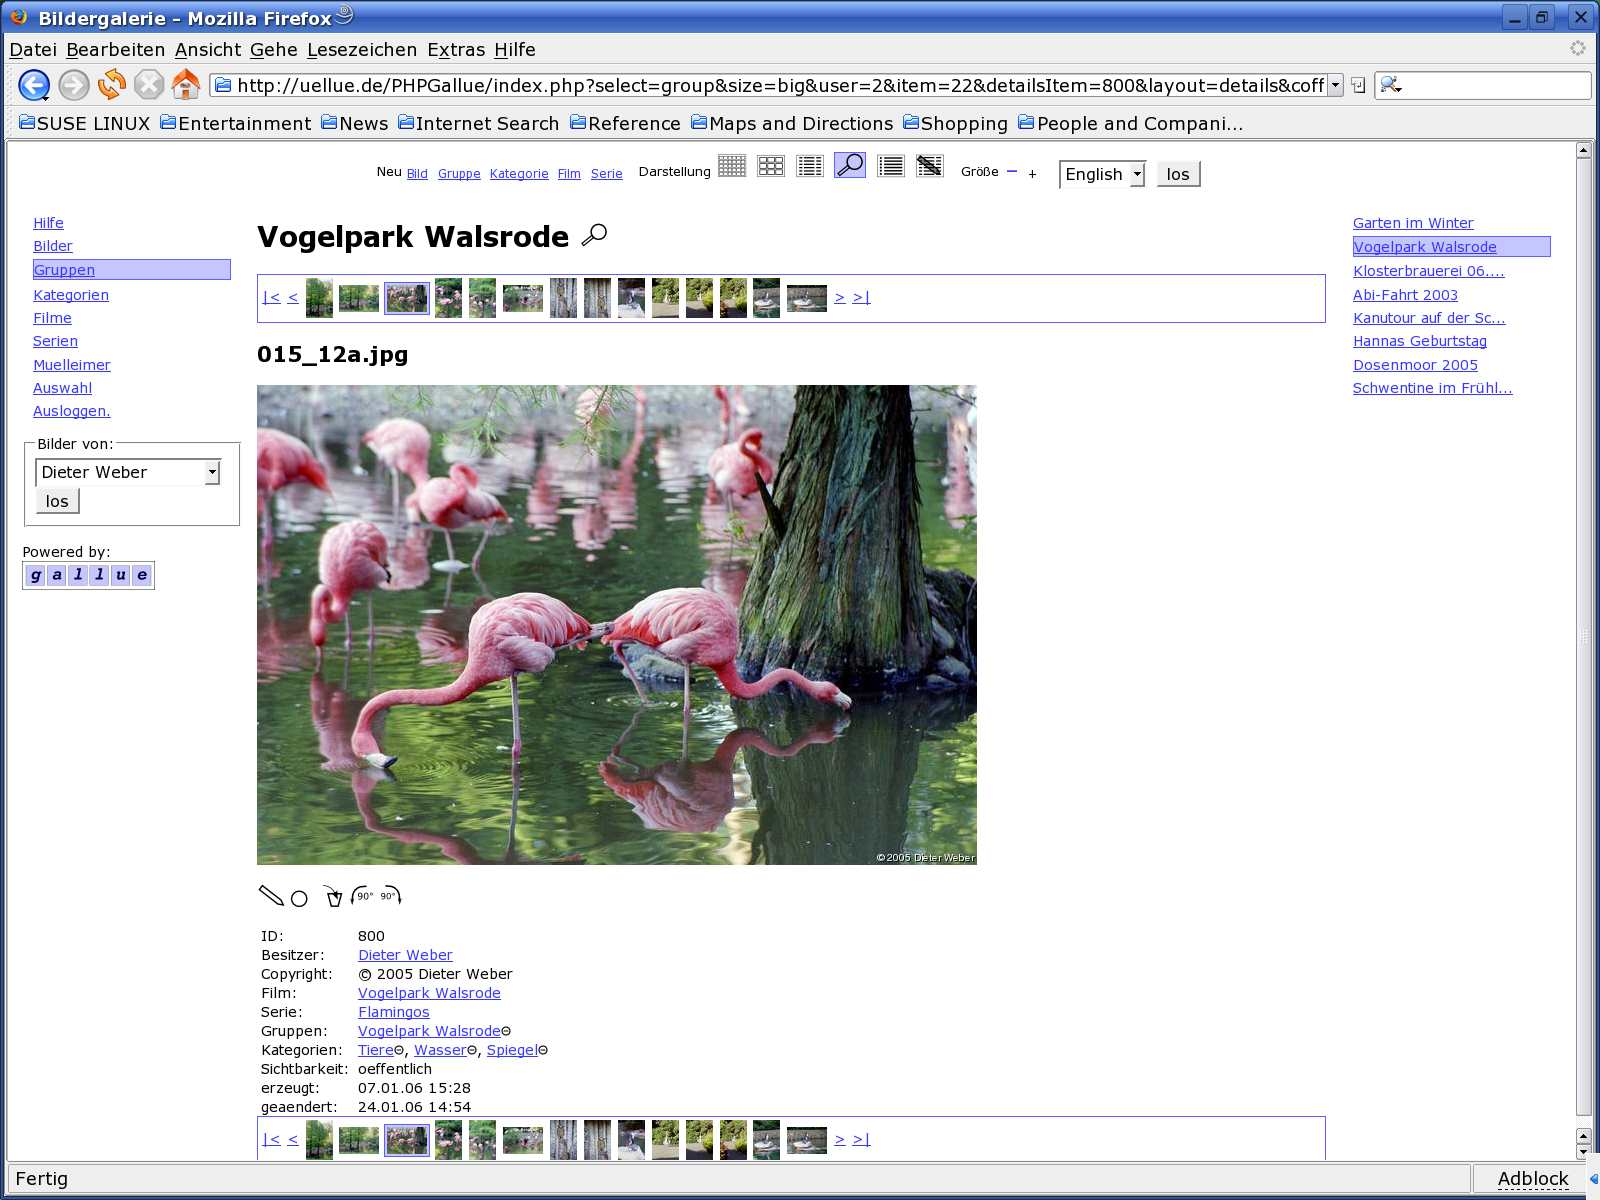Open the Extras menu
Screen dimensions: 1600x1200
tap(455, 50)
